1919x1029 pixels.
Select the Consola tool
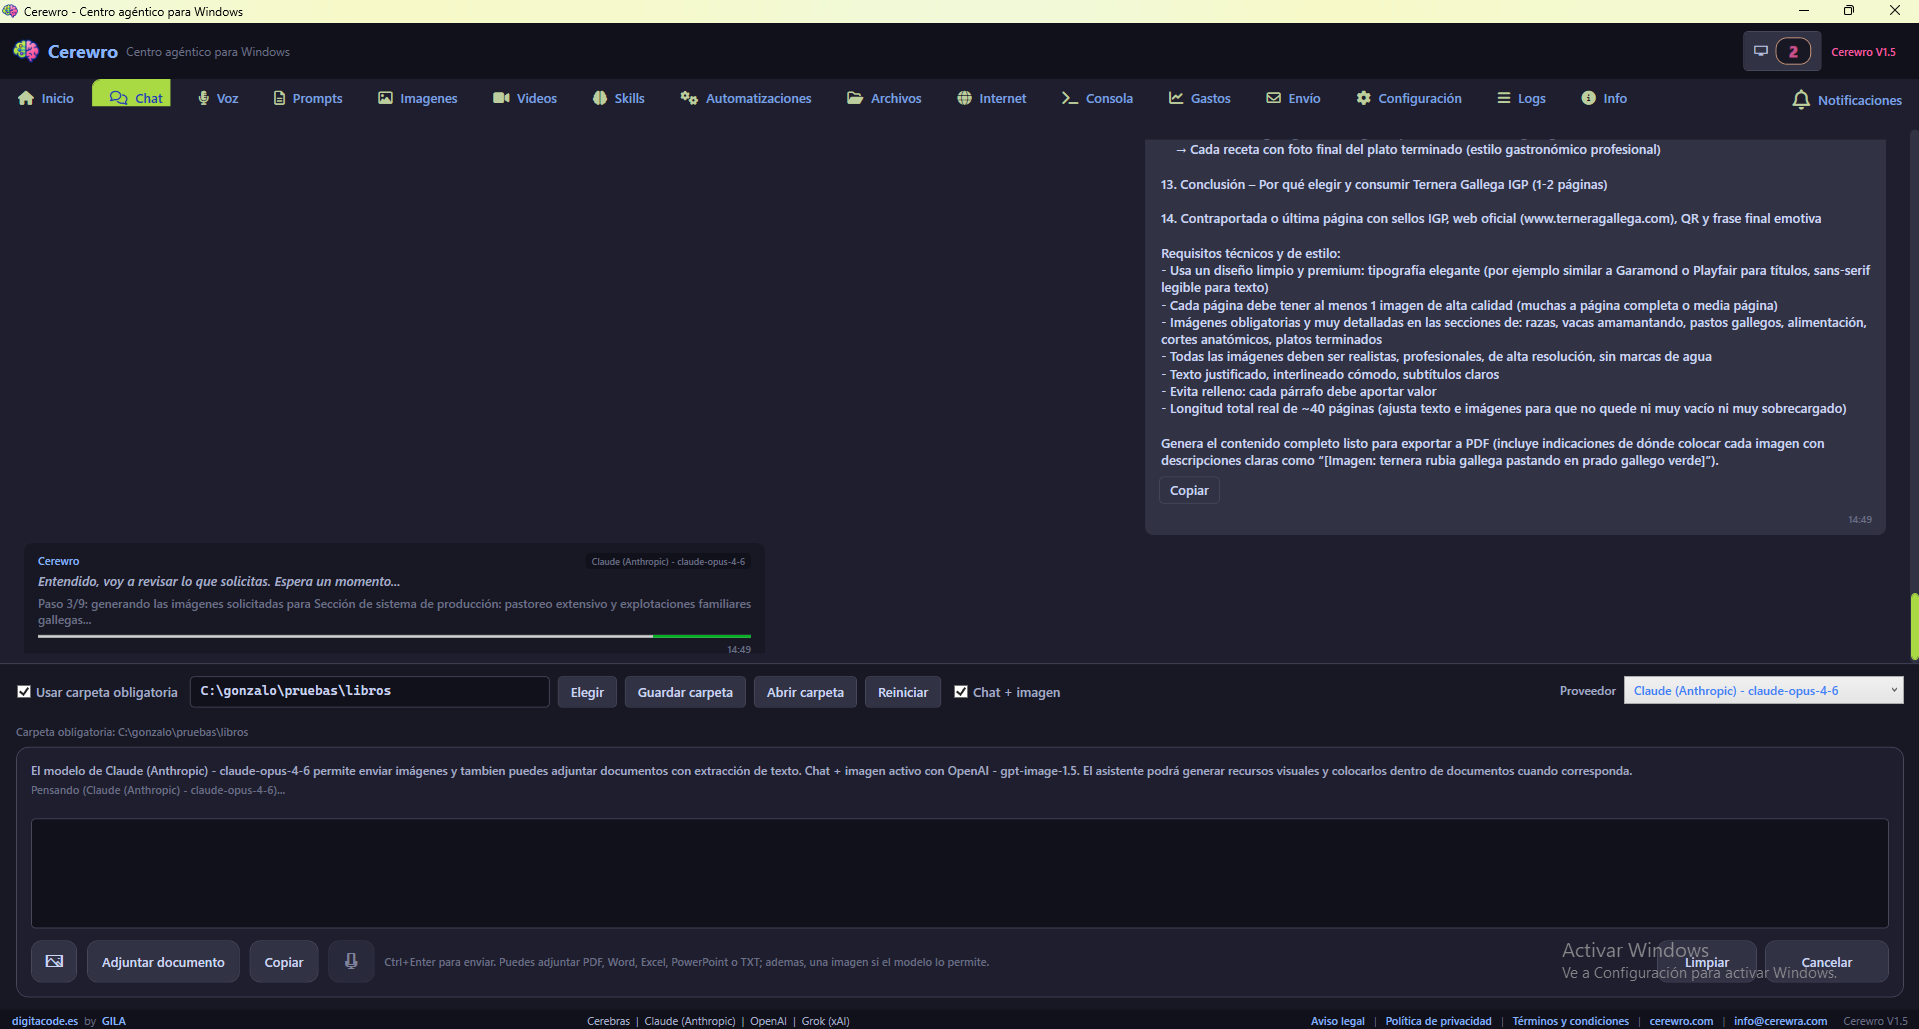pyautogui.click(x=1096, y=98)
